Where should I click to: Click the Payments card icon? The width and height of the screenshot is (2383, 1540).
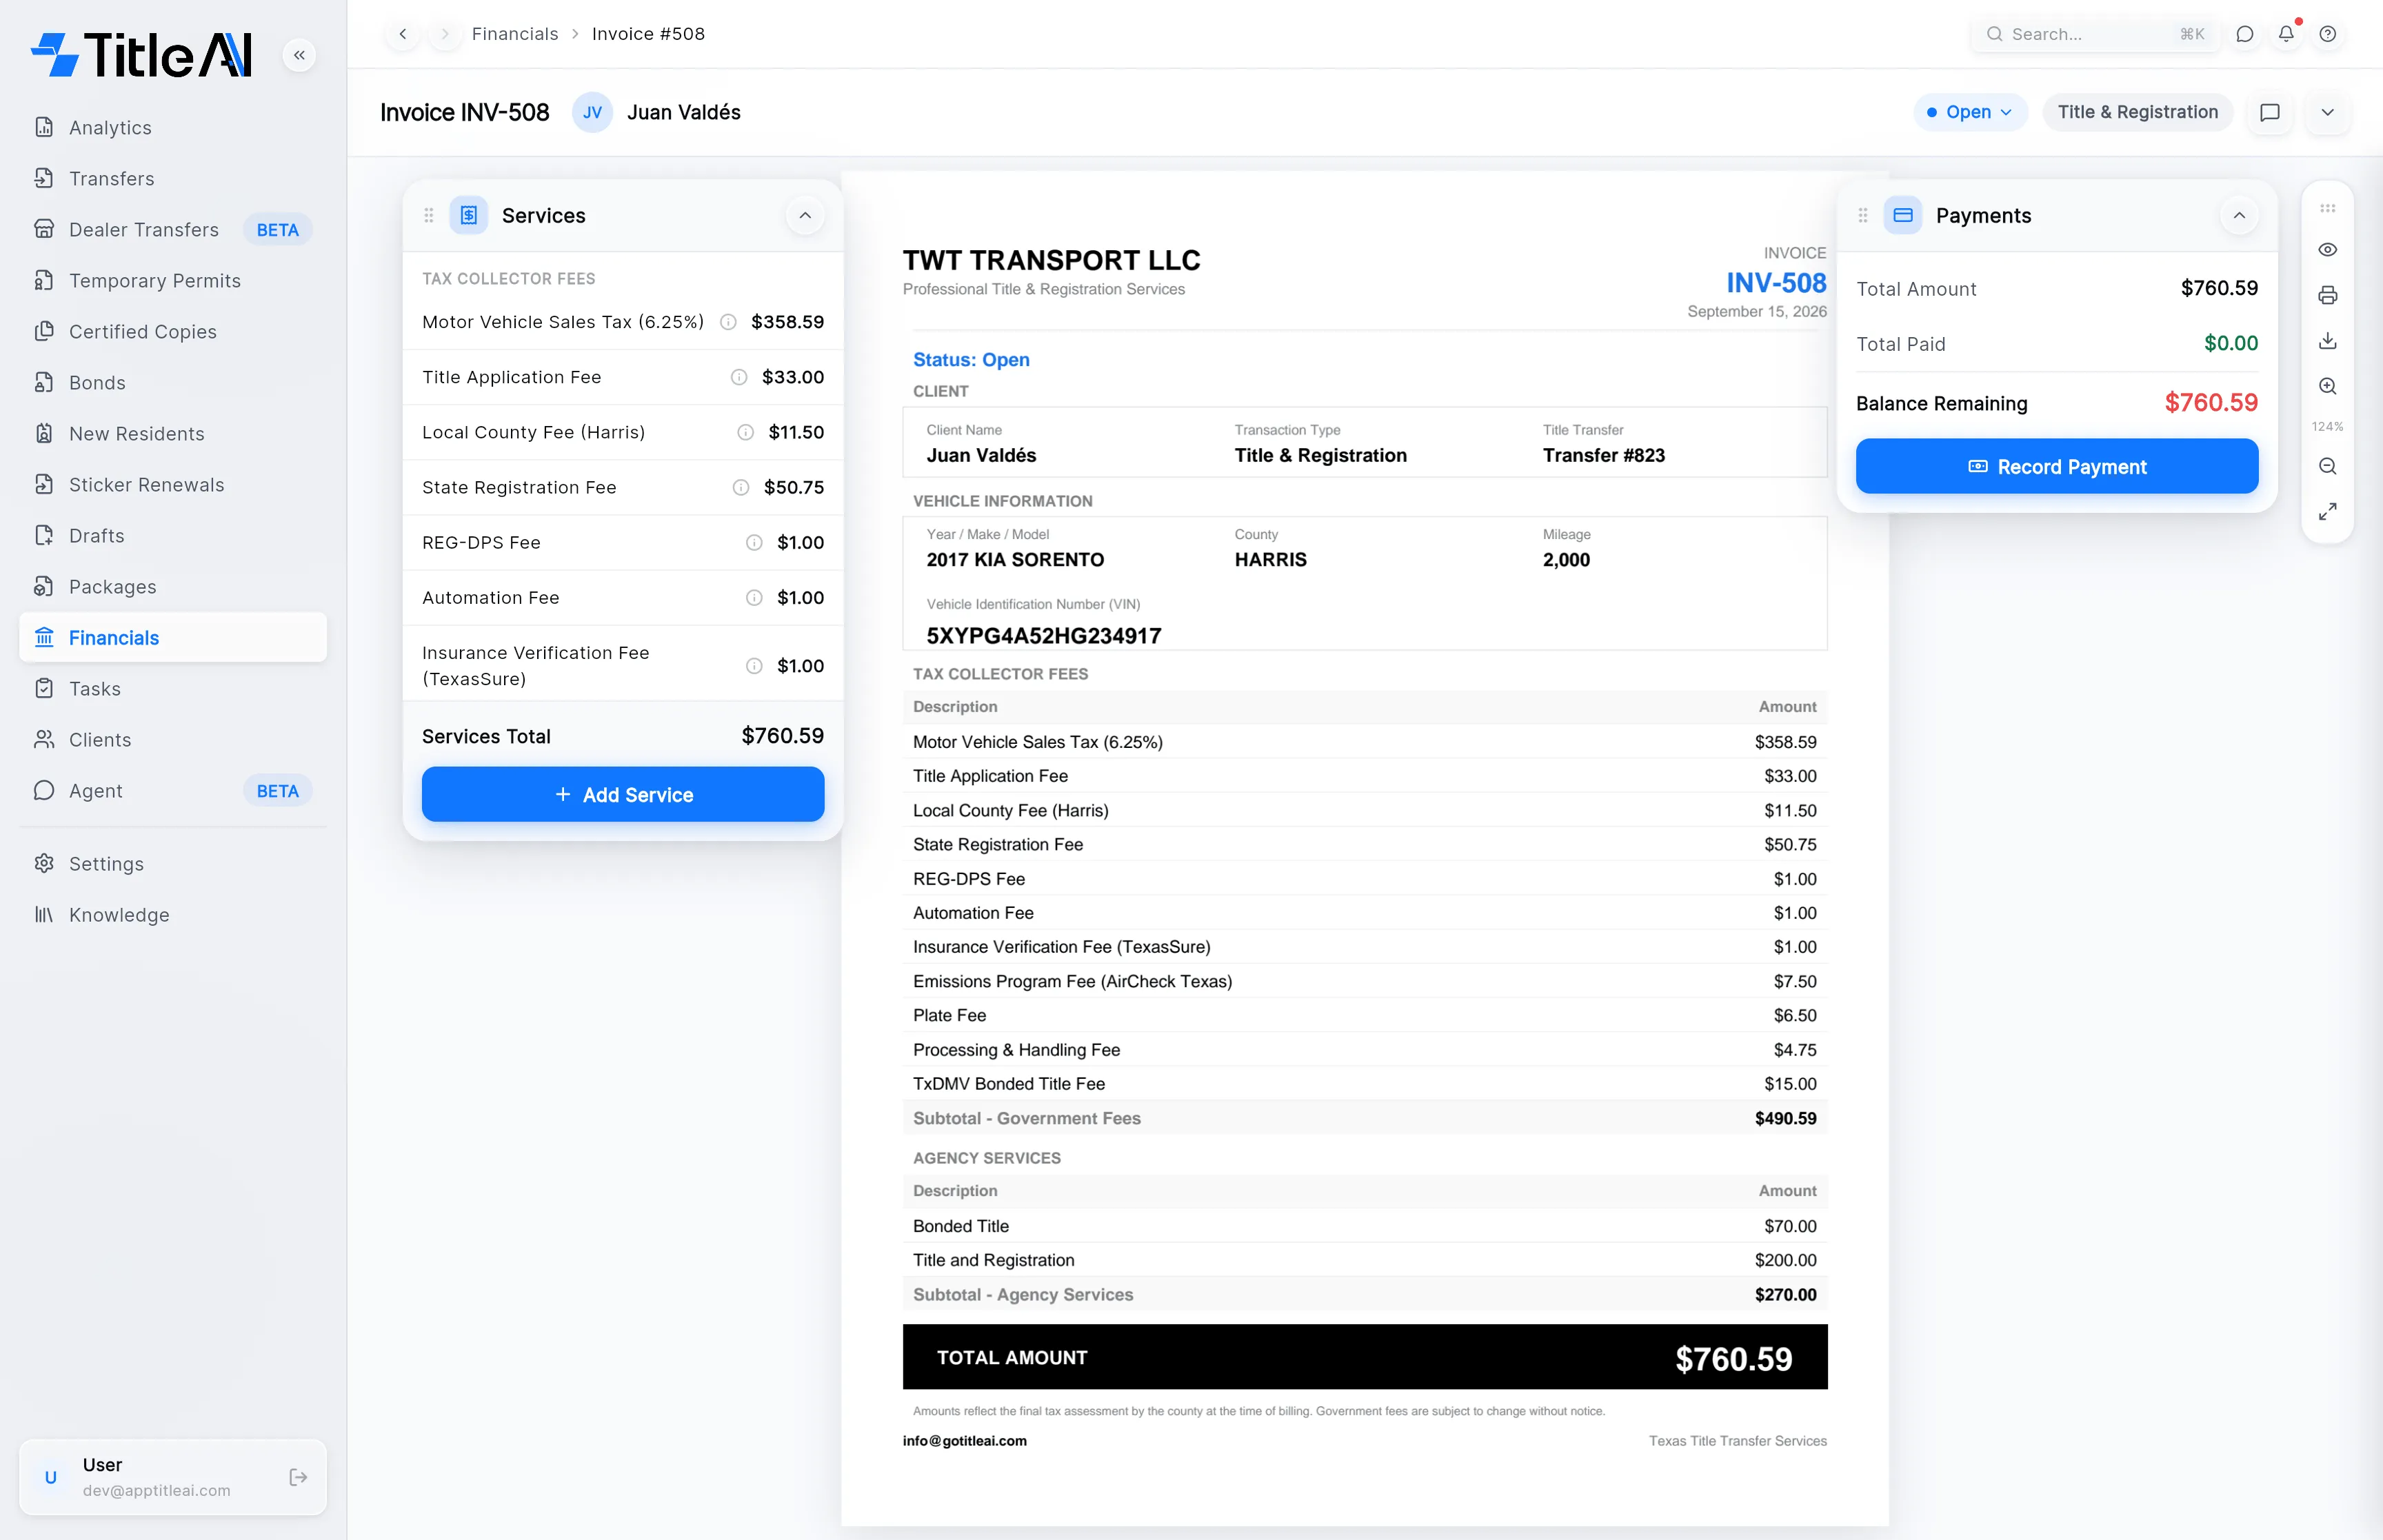pos(1903,215)
